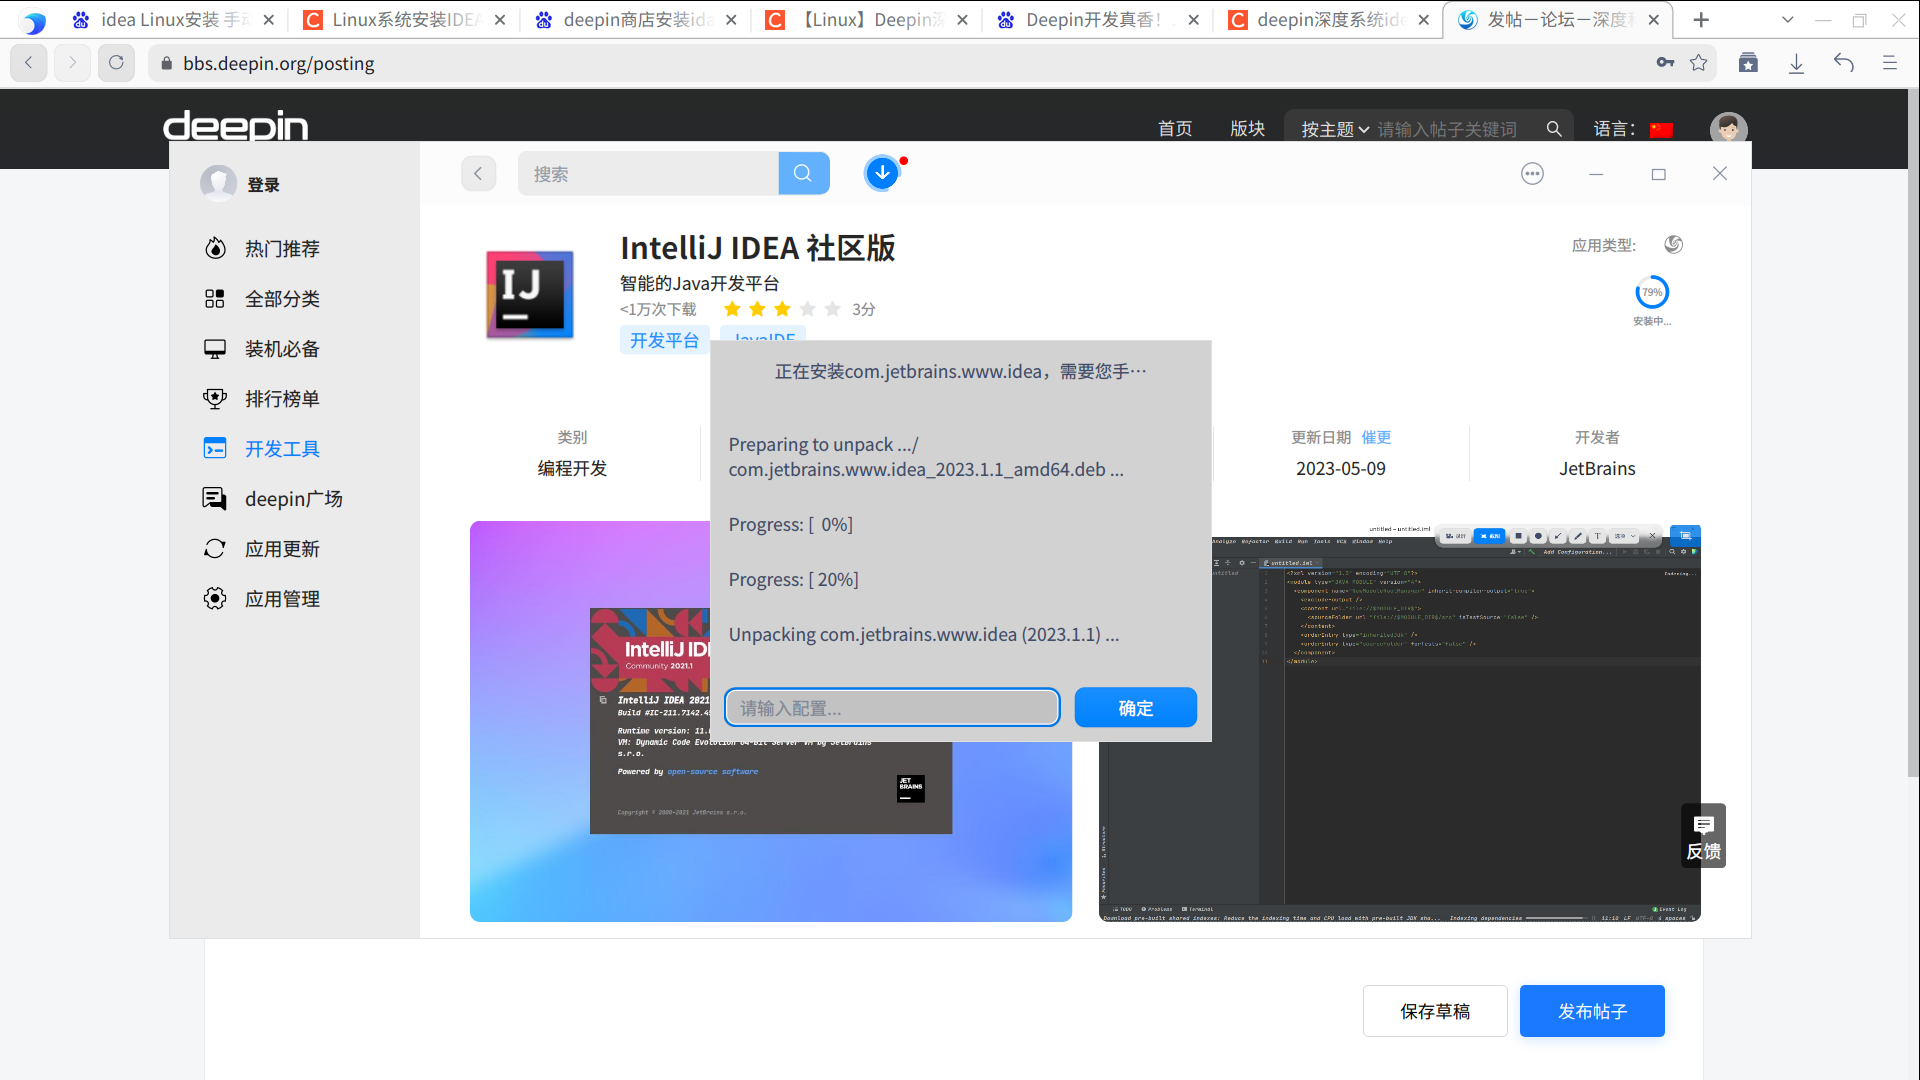Click the 发布帖子 publish button
The height and width of the screenshot is (1080, 1920).
1592,1011
